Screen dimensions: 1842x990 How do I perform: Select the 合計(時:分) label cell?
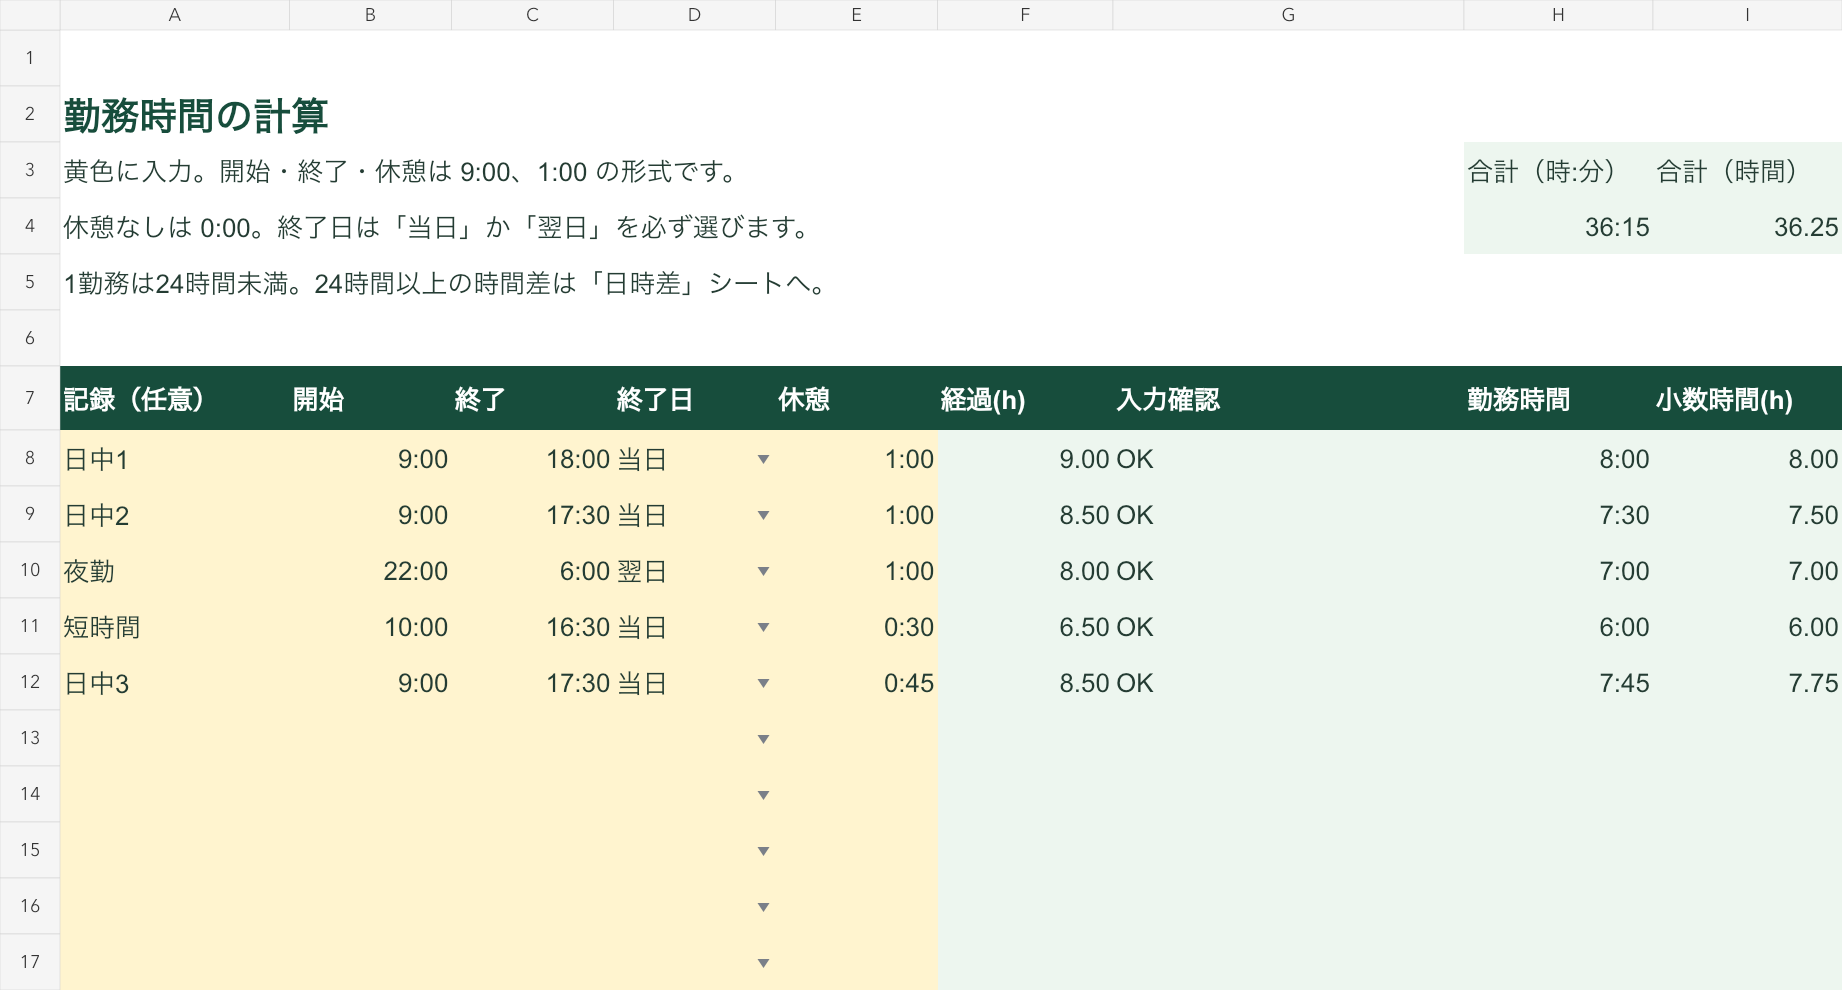(1558, 171)
